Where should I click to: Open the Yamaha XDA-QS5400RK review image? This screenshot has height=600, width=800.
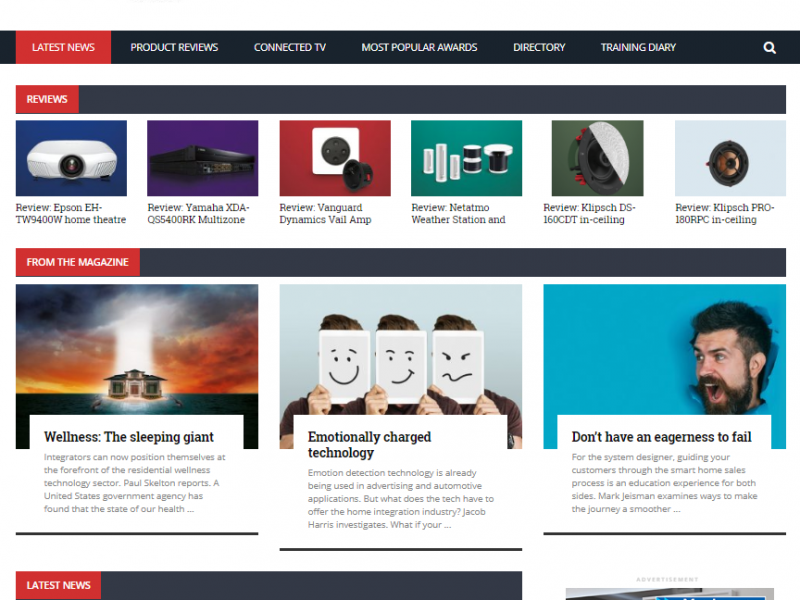click(203, 158)
